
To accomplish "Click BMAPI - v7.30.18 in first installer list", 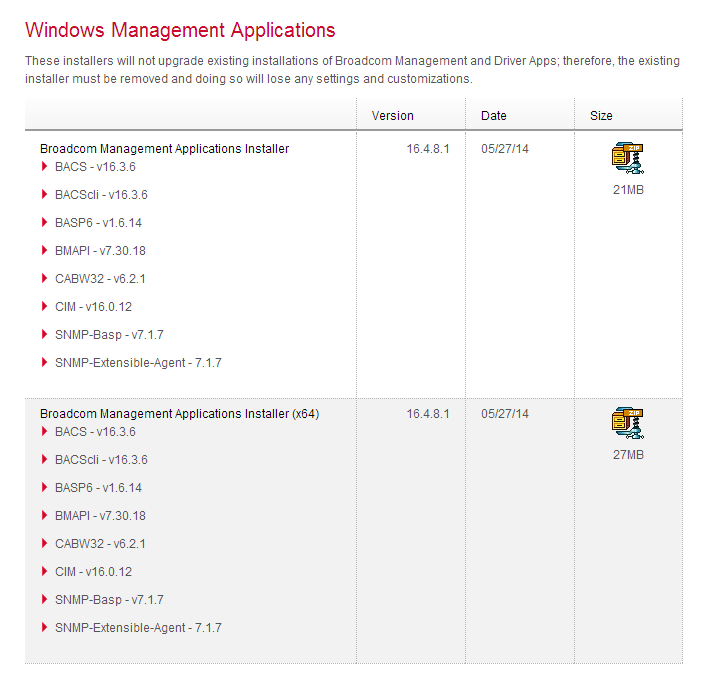I will (100, 250).
